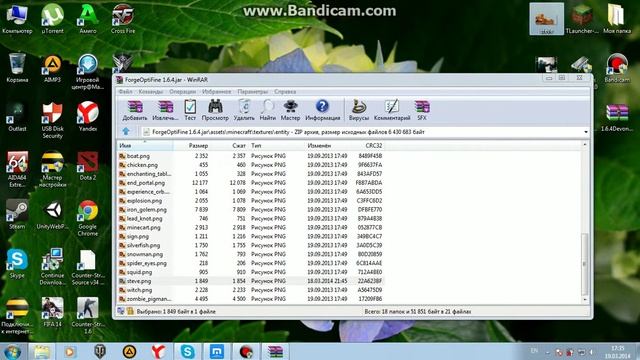Image resolution: width=640 pixels, height=360 pixels.
Task: Open the Избранное menu
Action: point(216,91)
